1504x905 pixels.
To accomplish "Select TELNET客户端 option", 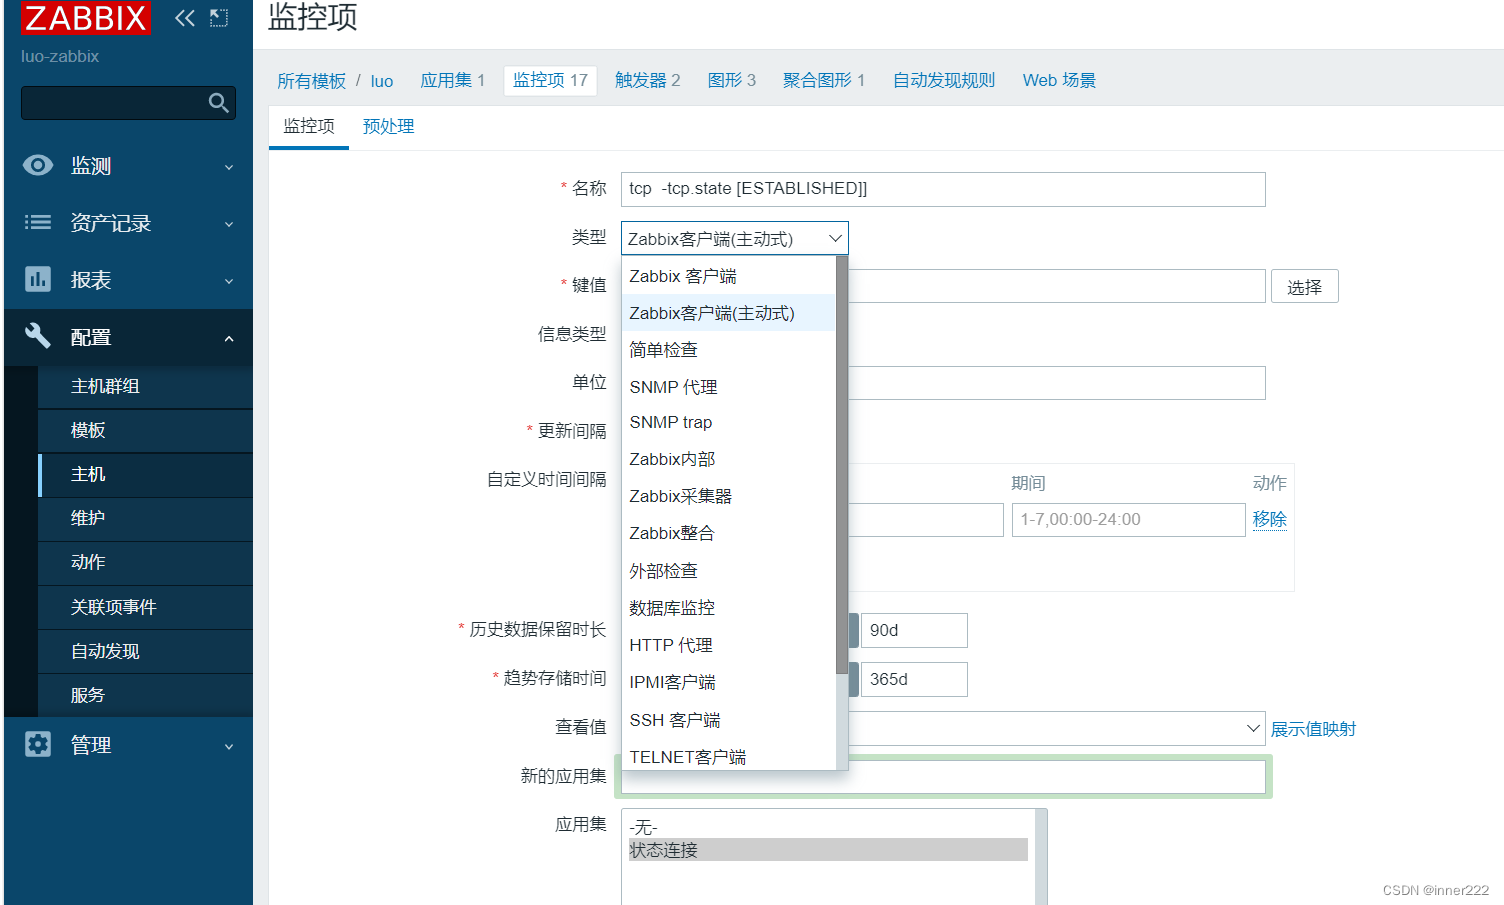I will (729, 756).
